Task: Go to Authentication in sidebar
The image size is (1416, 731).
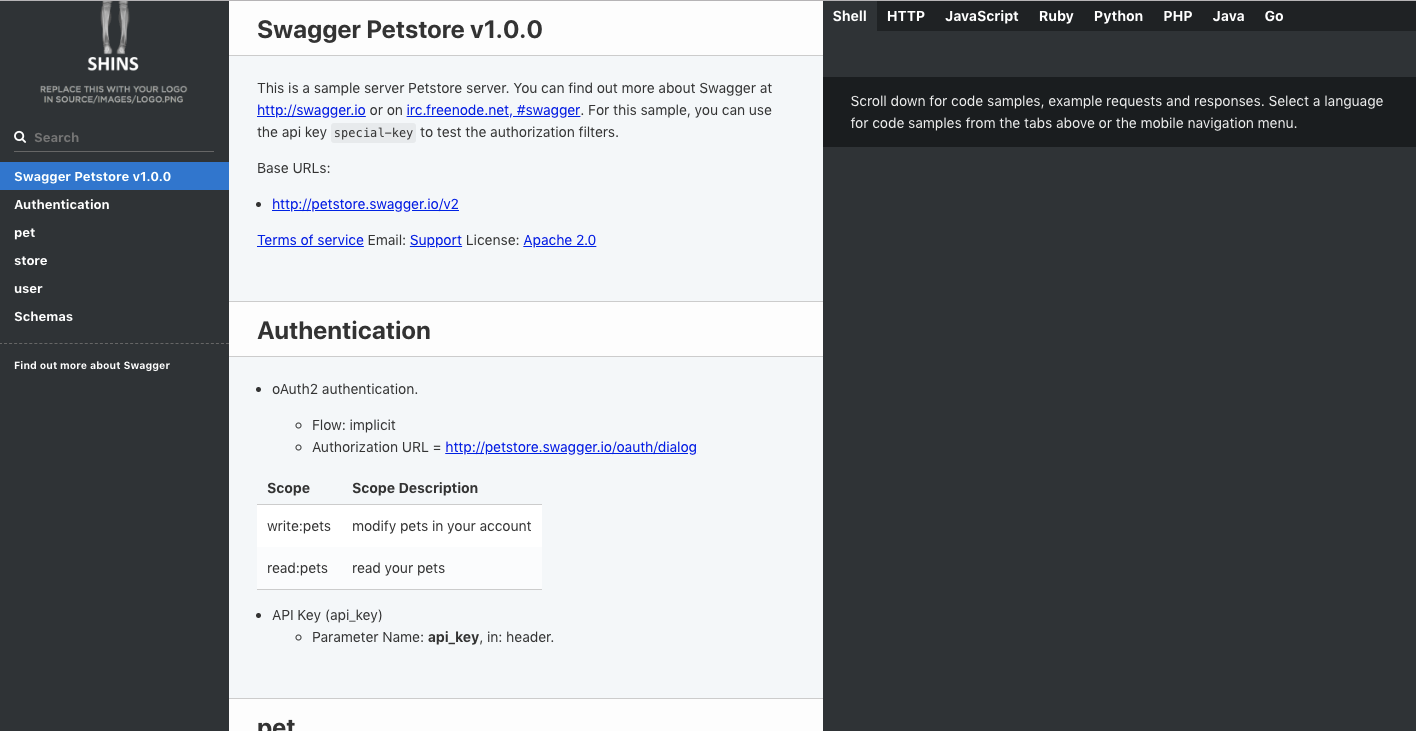Action: tap(114, 204)
